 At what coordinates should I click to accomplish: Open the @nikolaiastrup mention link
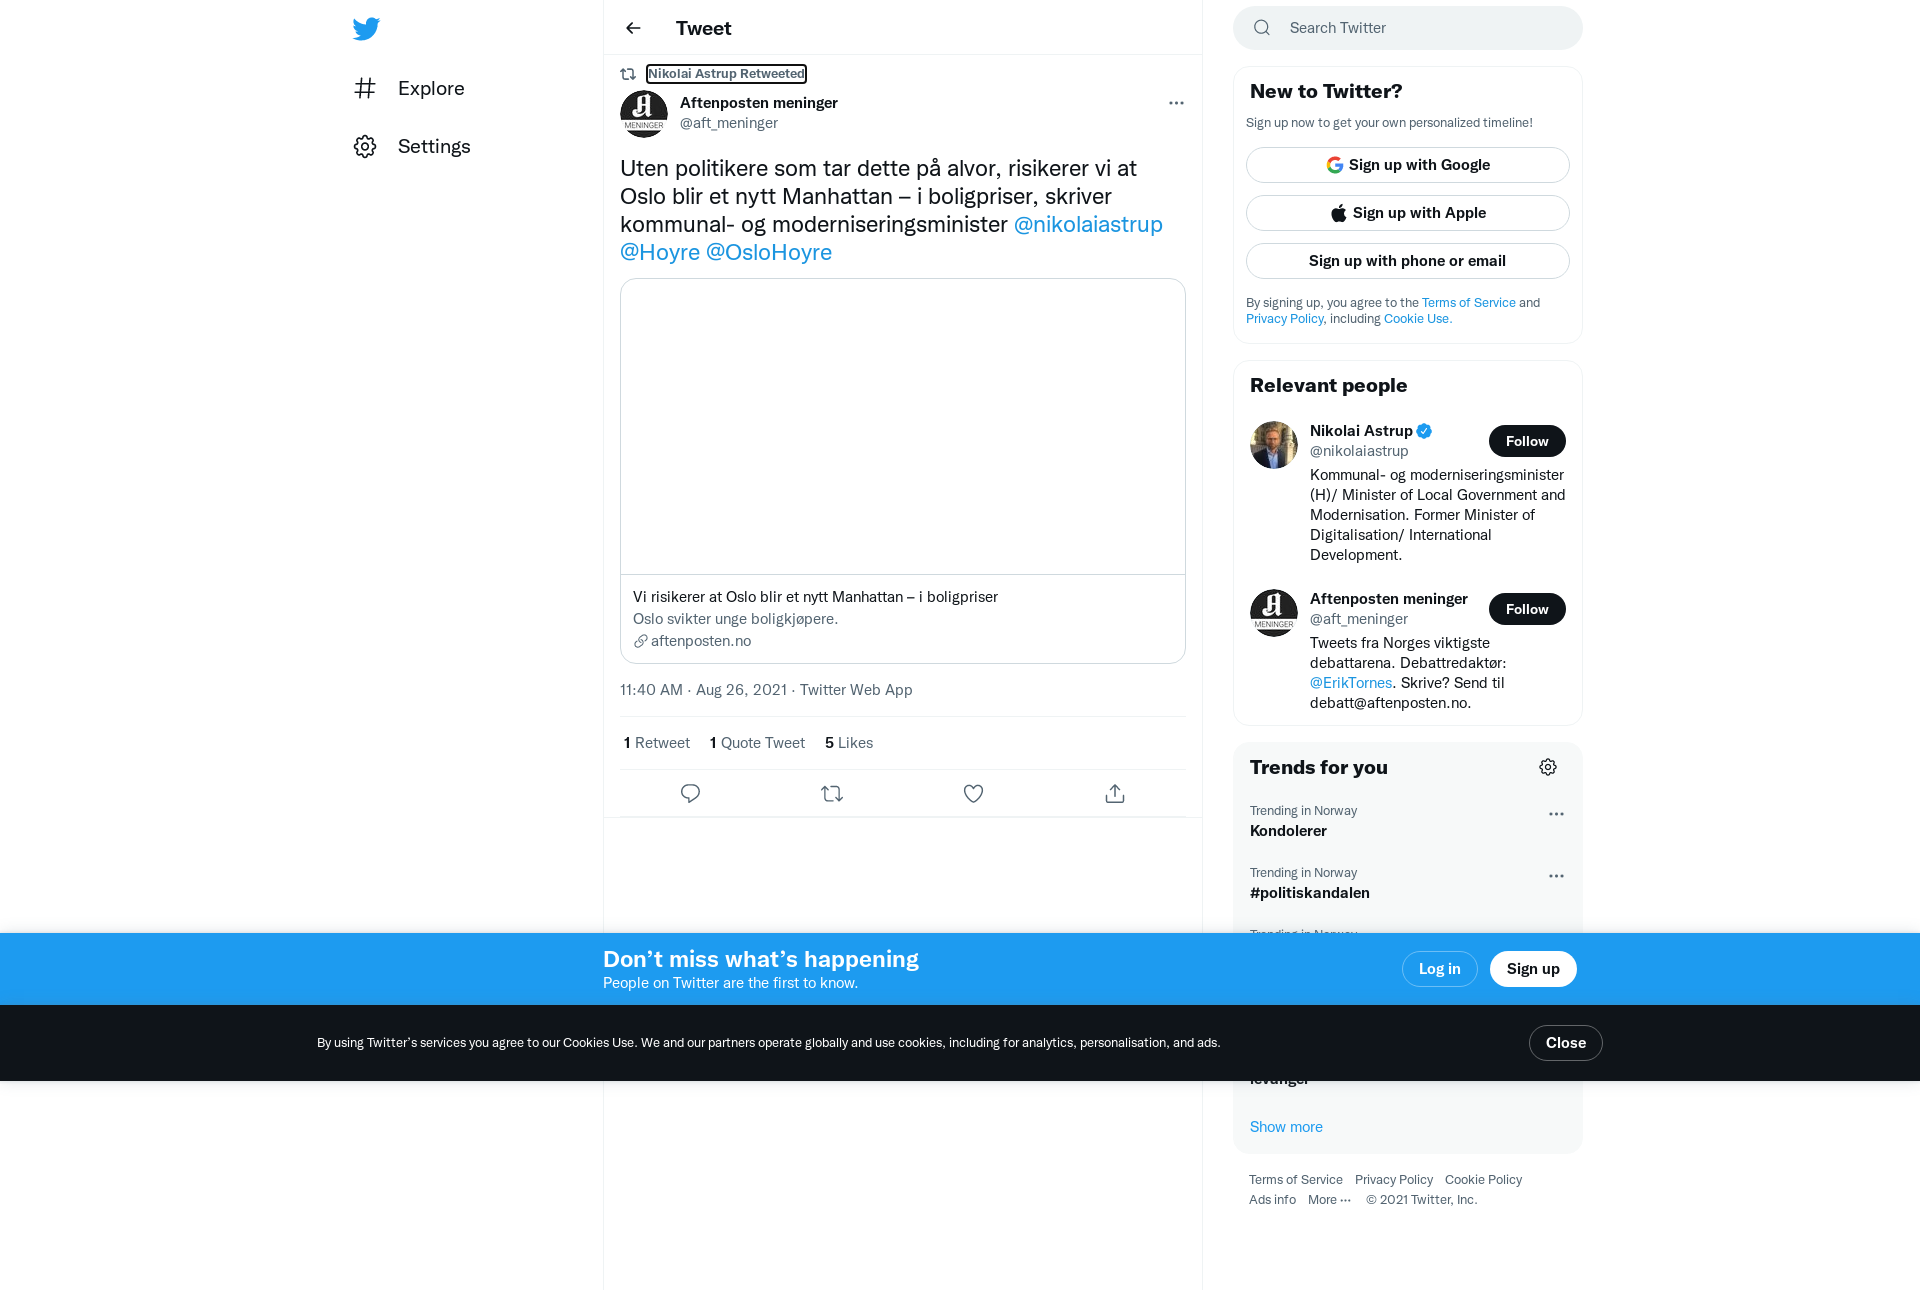tap(1088, 224)
